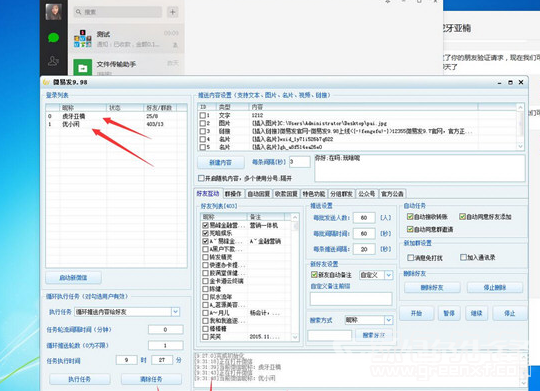Open the WeChat contacts icon in sidebar

[53, 61]
